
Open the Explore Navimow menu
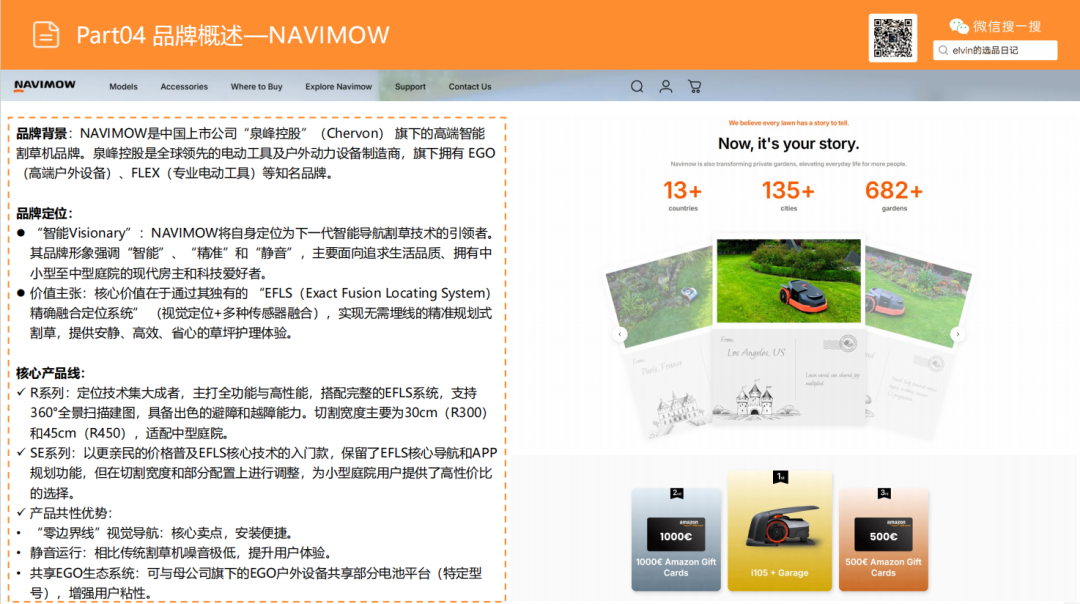click(338, 87)
